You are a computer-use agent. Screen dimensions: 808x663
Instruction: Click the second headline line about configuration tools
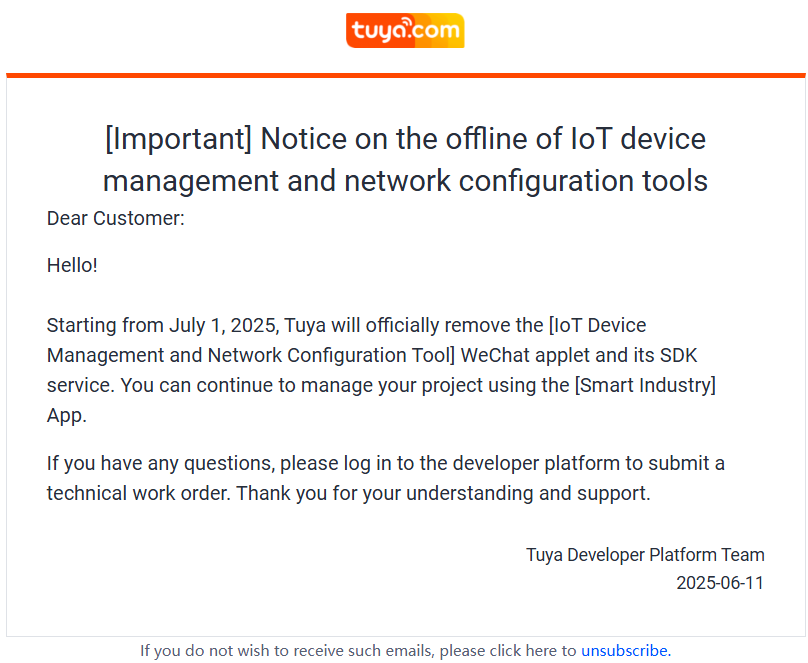point(405,181)
